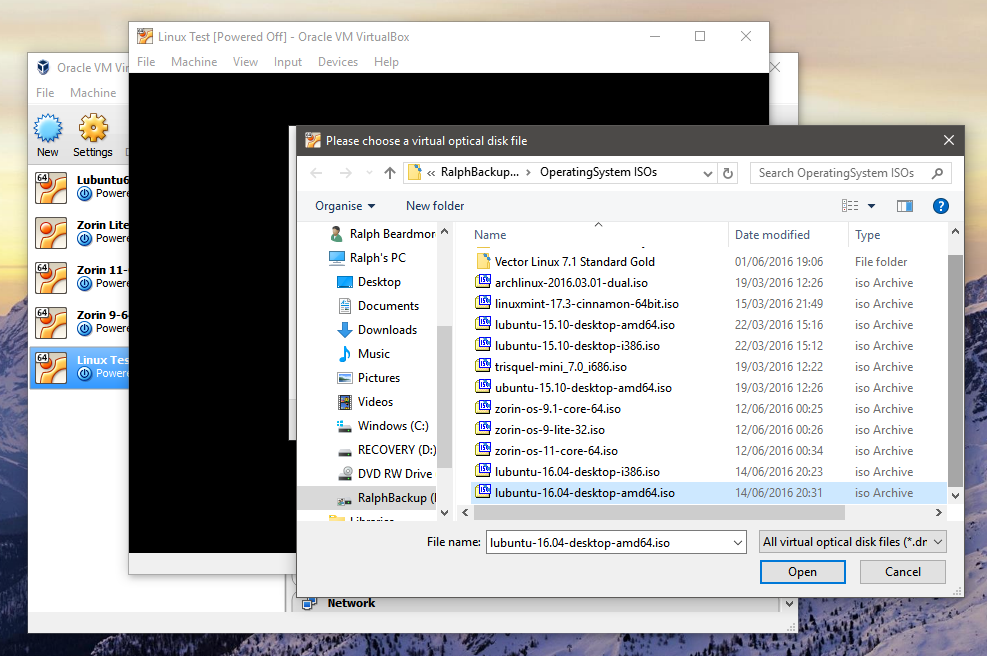This screenshot has height=656, width=987.
Task: Open Videos in navigation pane
Action: click(375, 402)
